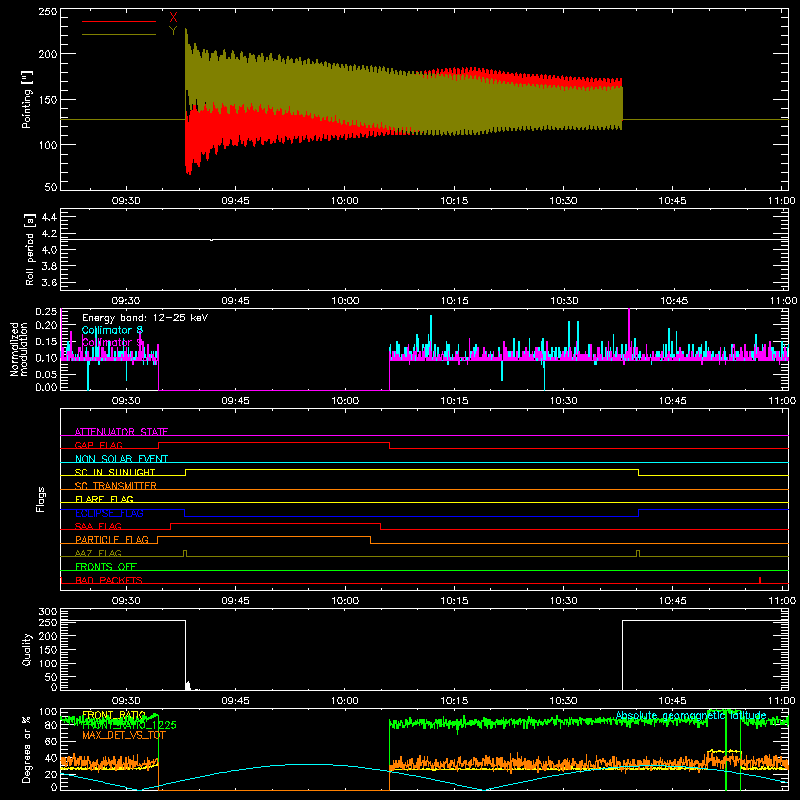Click the ATTENUATOR_STATE flag label
The height and width of the screenshot is (800, 800).
click(121, 432)
